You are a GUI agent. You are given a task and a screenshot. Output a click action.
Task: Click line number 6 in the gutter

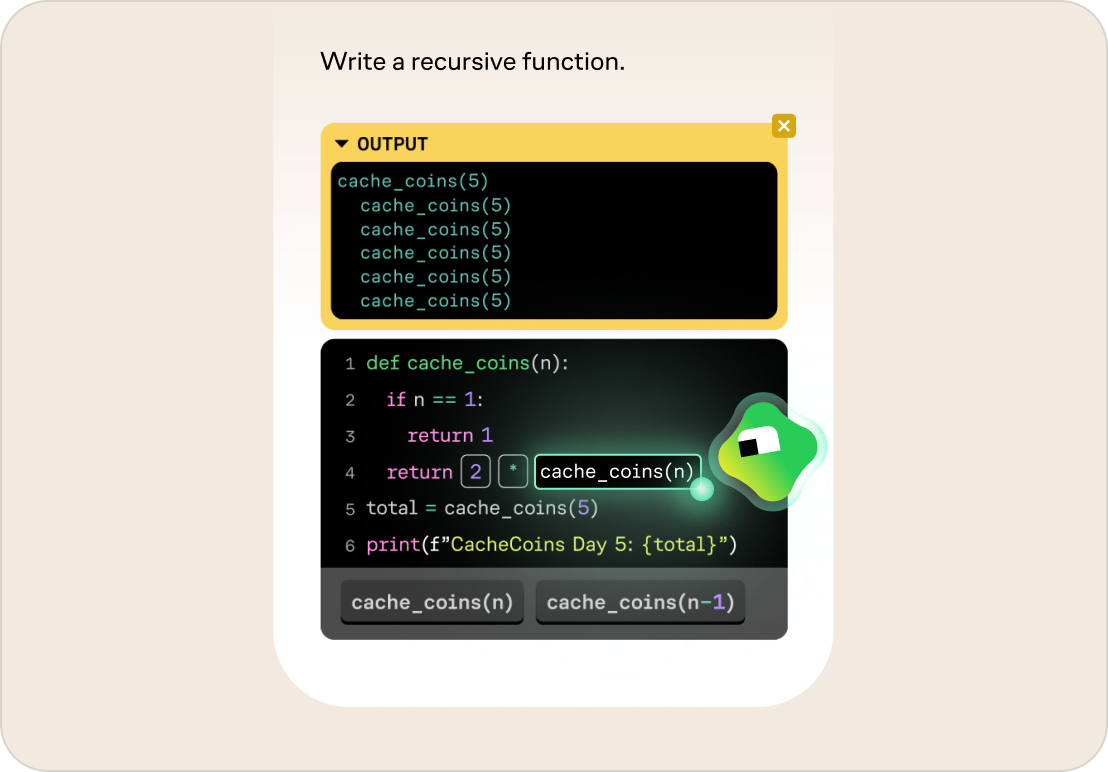click(350, 546)
